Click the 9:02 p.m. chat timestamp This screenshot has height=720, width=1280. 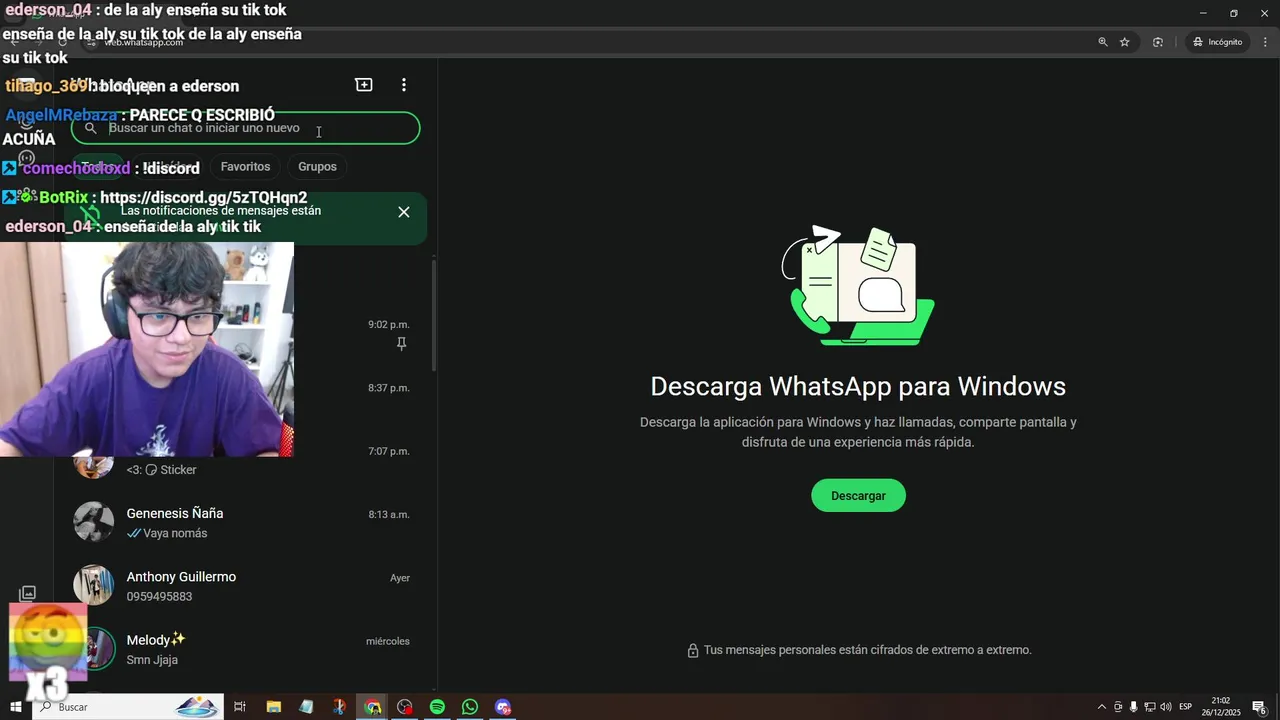pyautogui.click(x=389, y=325)
